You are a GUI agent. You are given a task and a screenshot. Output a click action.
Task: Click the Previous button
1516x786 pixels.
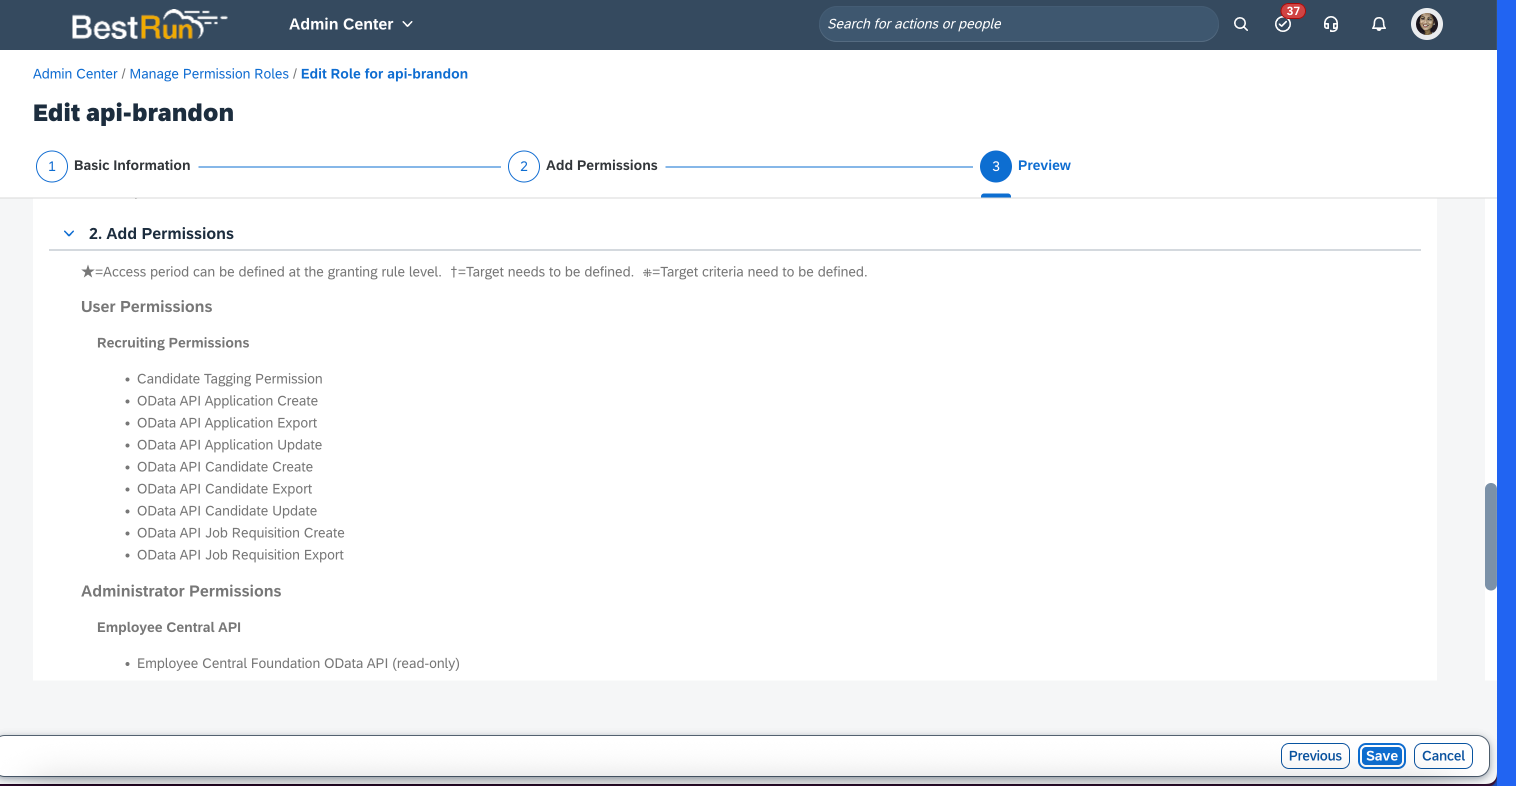click(x=1315, y=756)
